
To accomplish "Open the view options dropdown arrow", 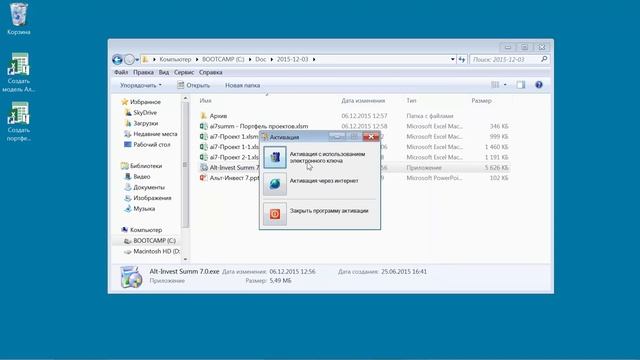I will click(x=505, y=85).
